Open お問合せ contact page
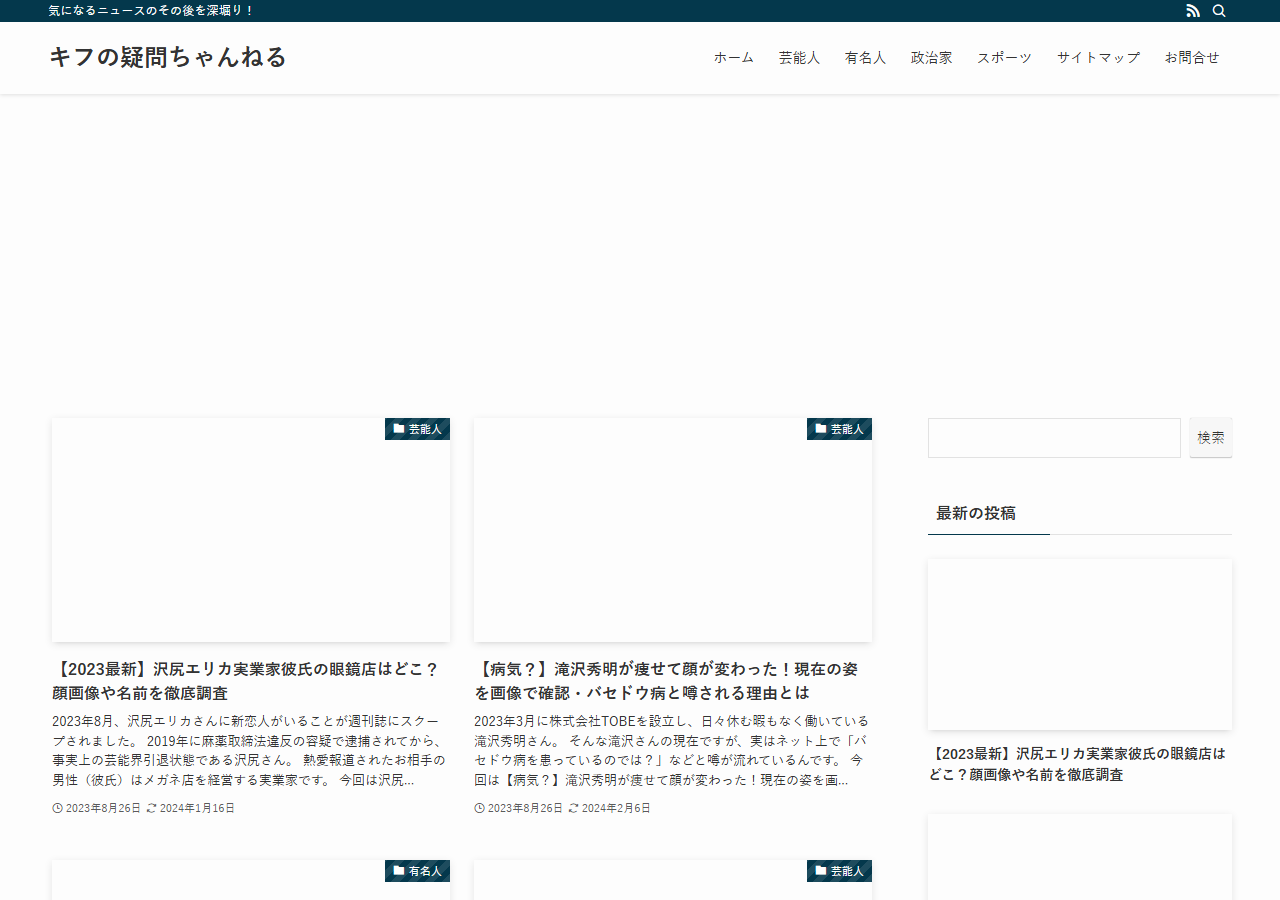Screen dimensions: 1280x900 [x=1192, y=58]
